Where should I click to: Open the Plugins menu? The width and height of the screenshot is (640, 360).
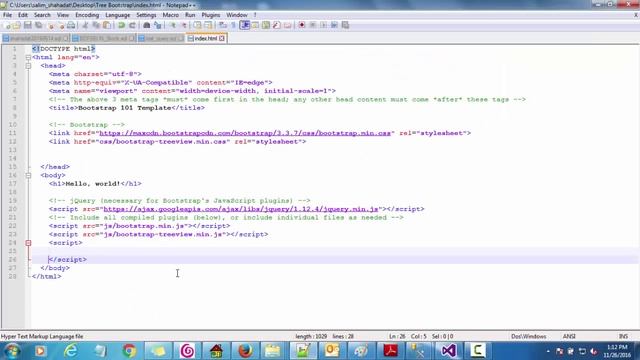pyautogui.click(x=211, y=15)
